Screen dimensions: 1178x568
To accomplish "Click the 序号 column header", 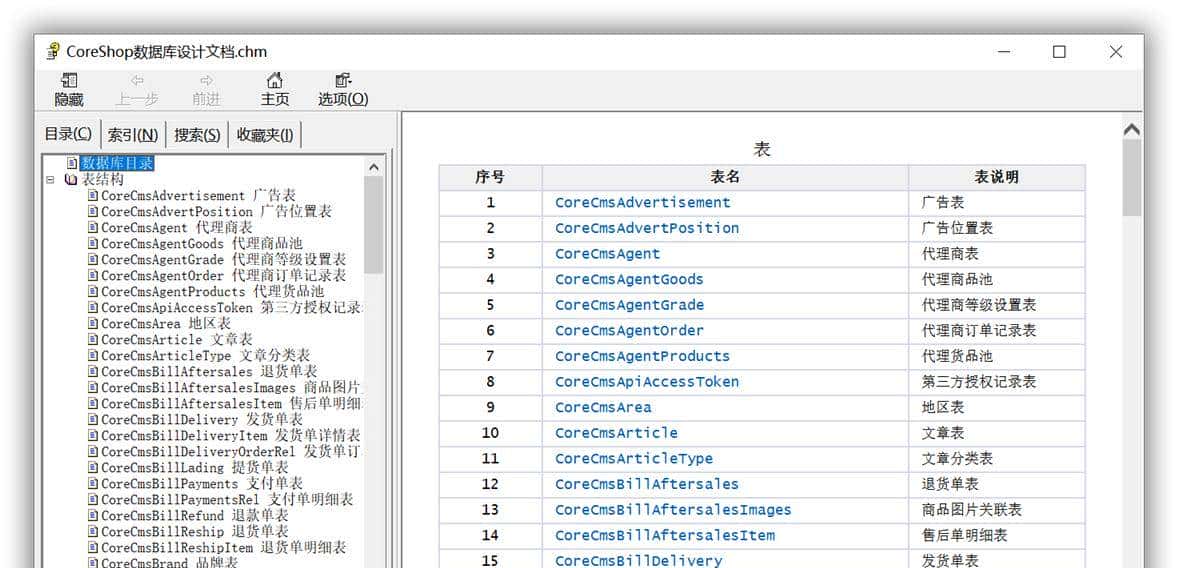I will click(x=490, y=177).
